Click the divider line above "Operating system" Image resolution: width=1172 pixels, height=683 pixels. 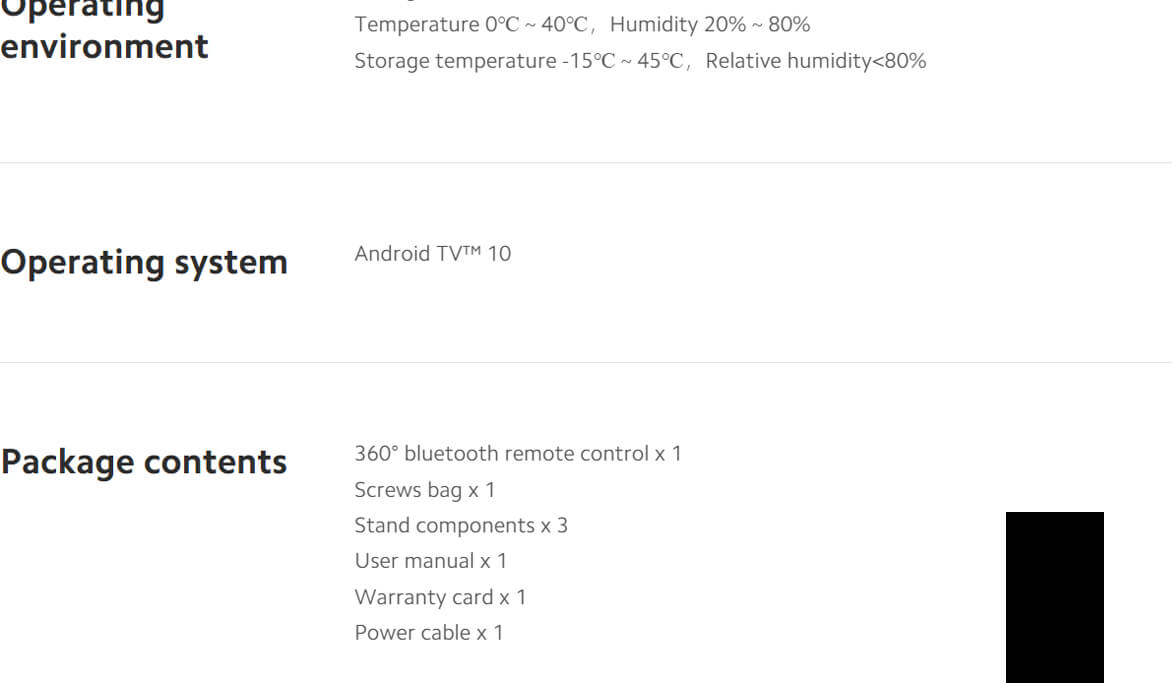(586, 162)
